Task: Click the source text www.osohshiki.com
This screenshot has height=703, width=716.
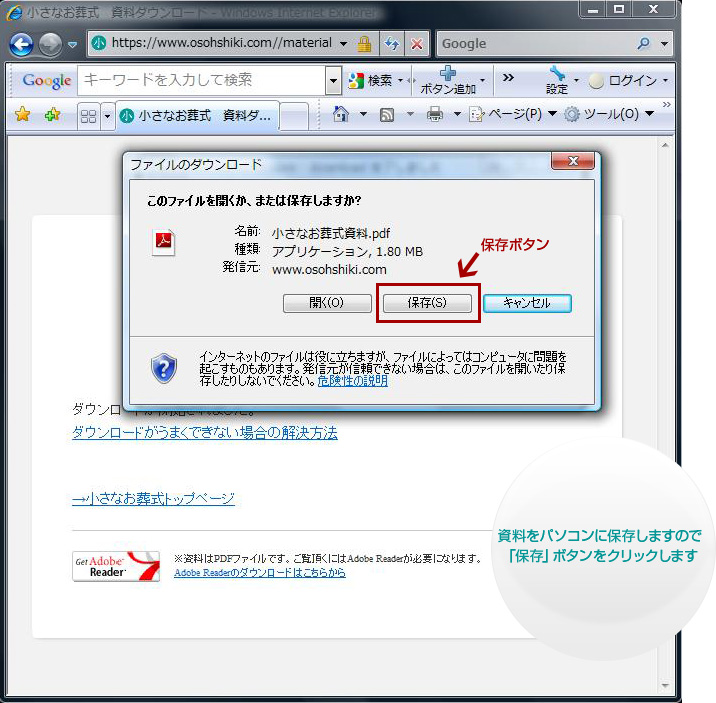Action: pyautogui.click(x=329, y=269)
